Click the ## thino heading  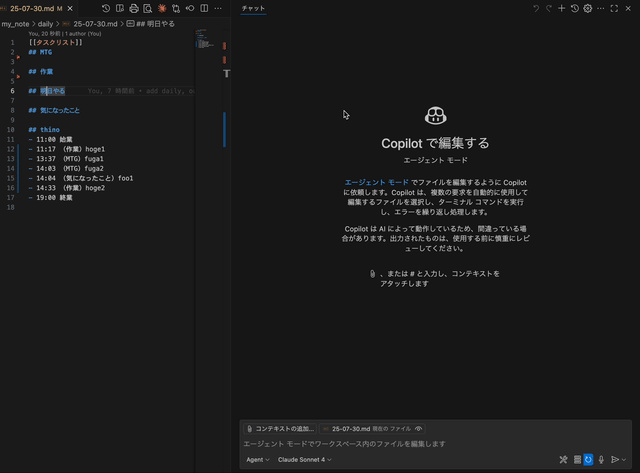pyautogui.click(x=44, y=130)
